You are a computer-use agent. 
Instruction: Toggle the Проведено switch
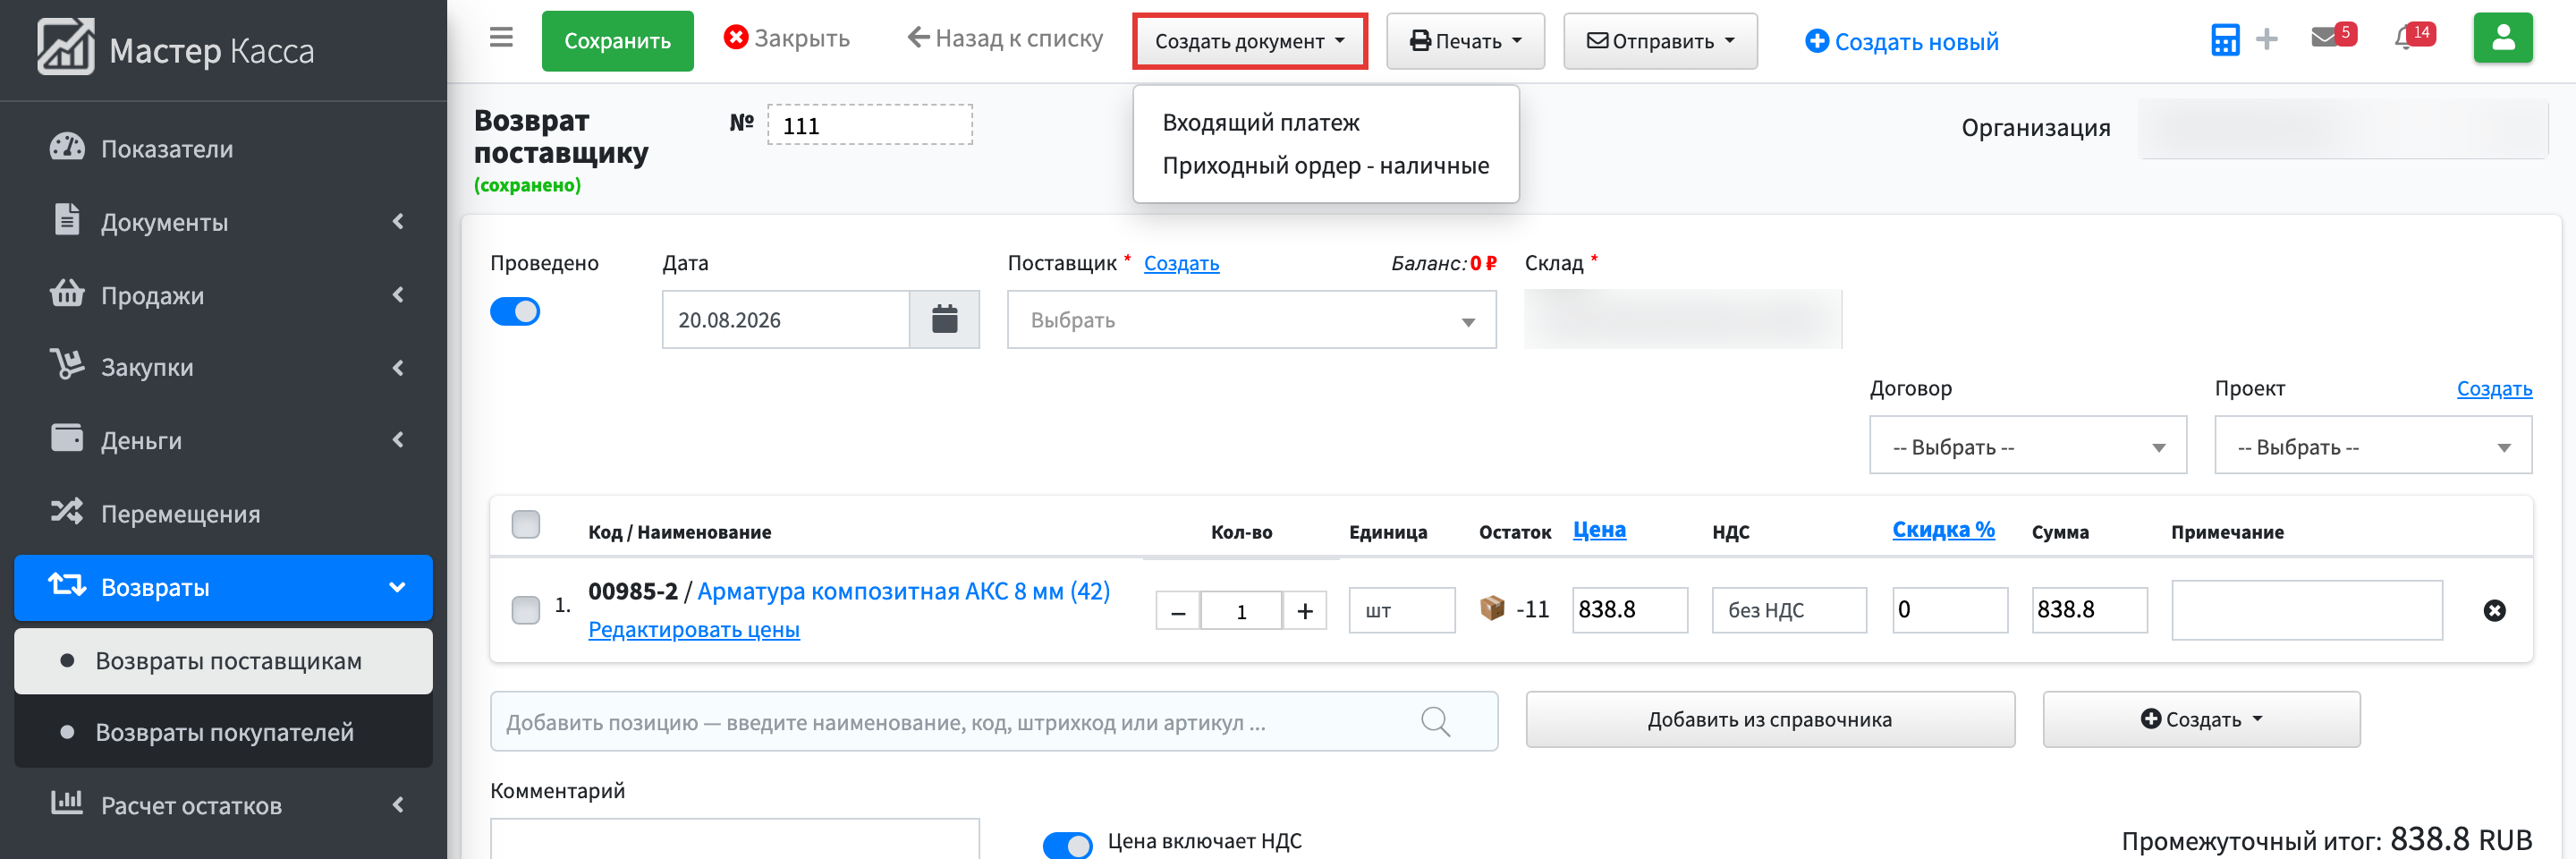(x=515, y=312)
